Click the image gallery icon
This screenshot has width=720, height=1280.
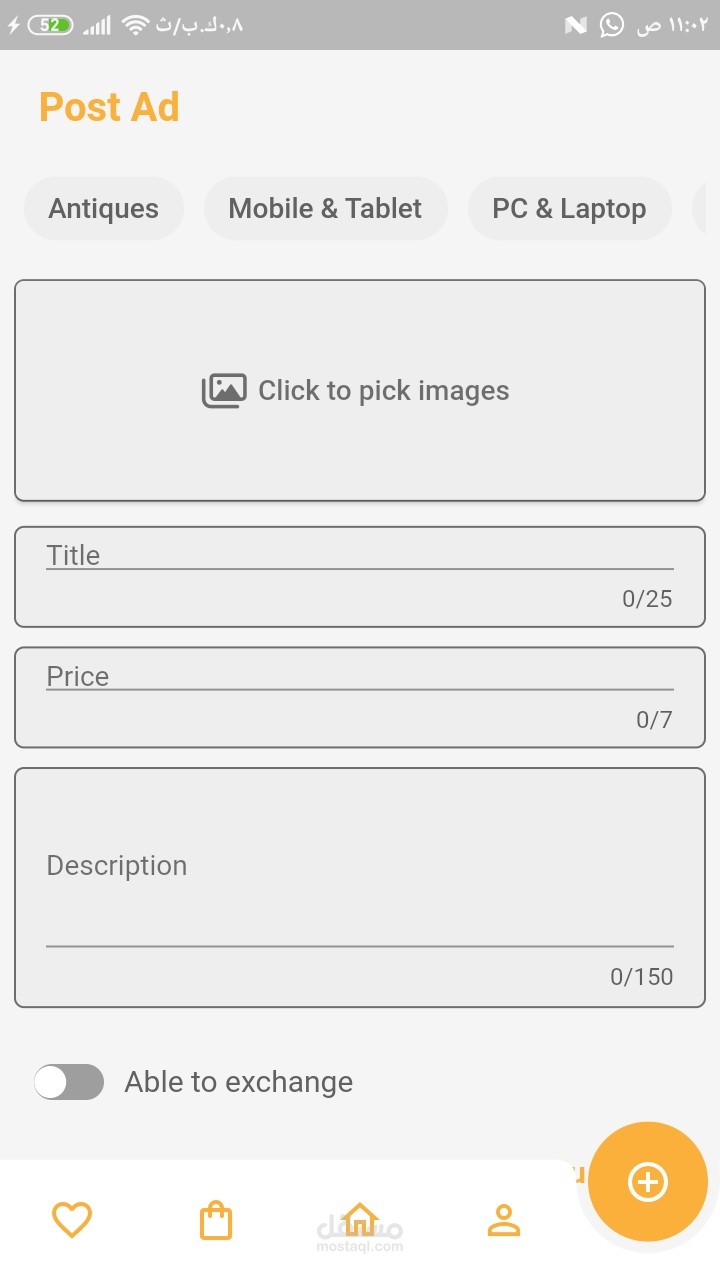224,391
